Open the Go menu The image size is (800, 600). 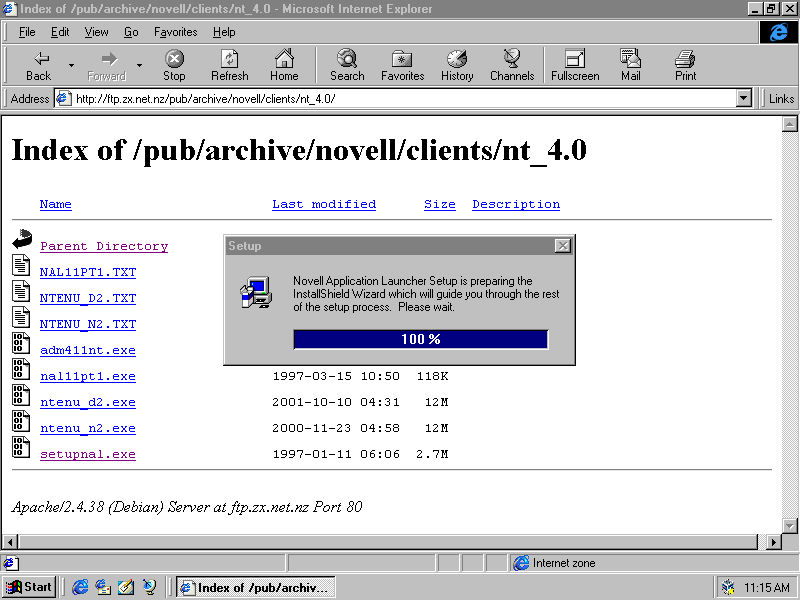tap(131, 32)
